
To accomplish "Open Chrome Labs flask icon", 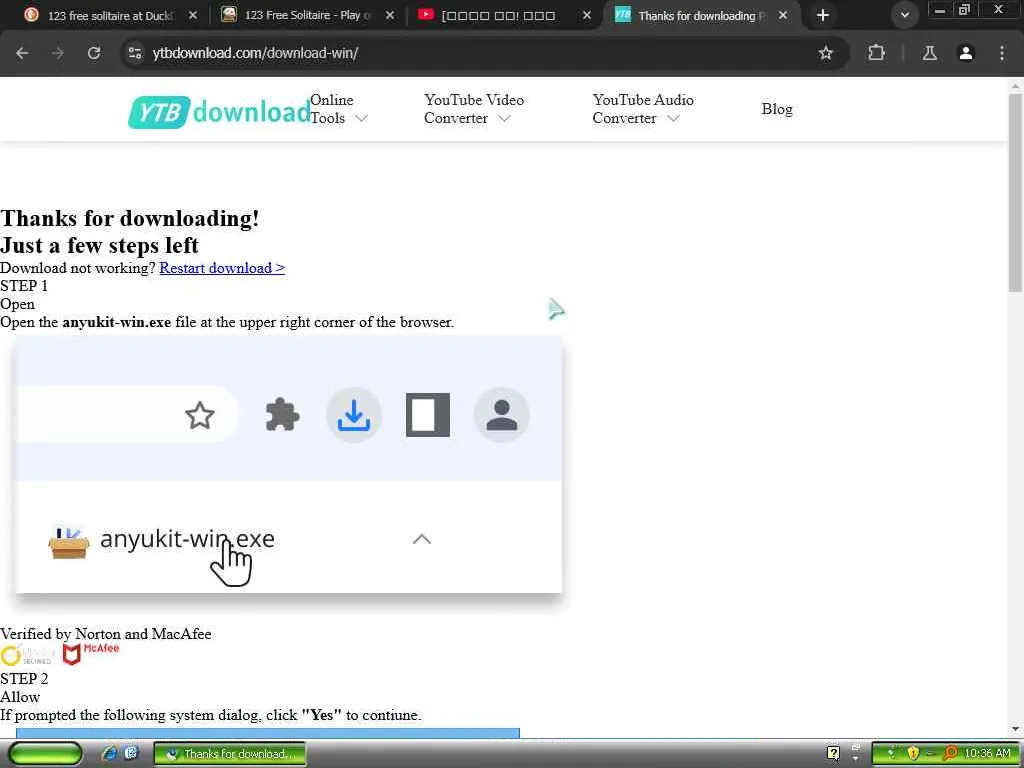I will tap(929, 53).
